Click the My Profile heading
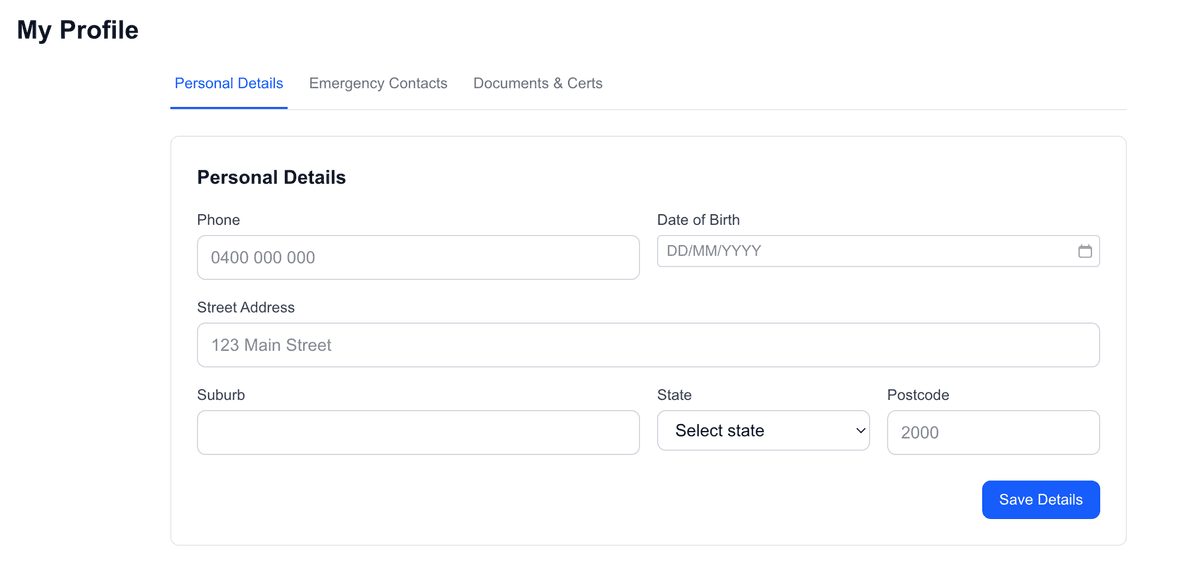This screenshot has height=580, width=1200. pos(76,29)
